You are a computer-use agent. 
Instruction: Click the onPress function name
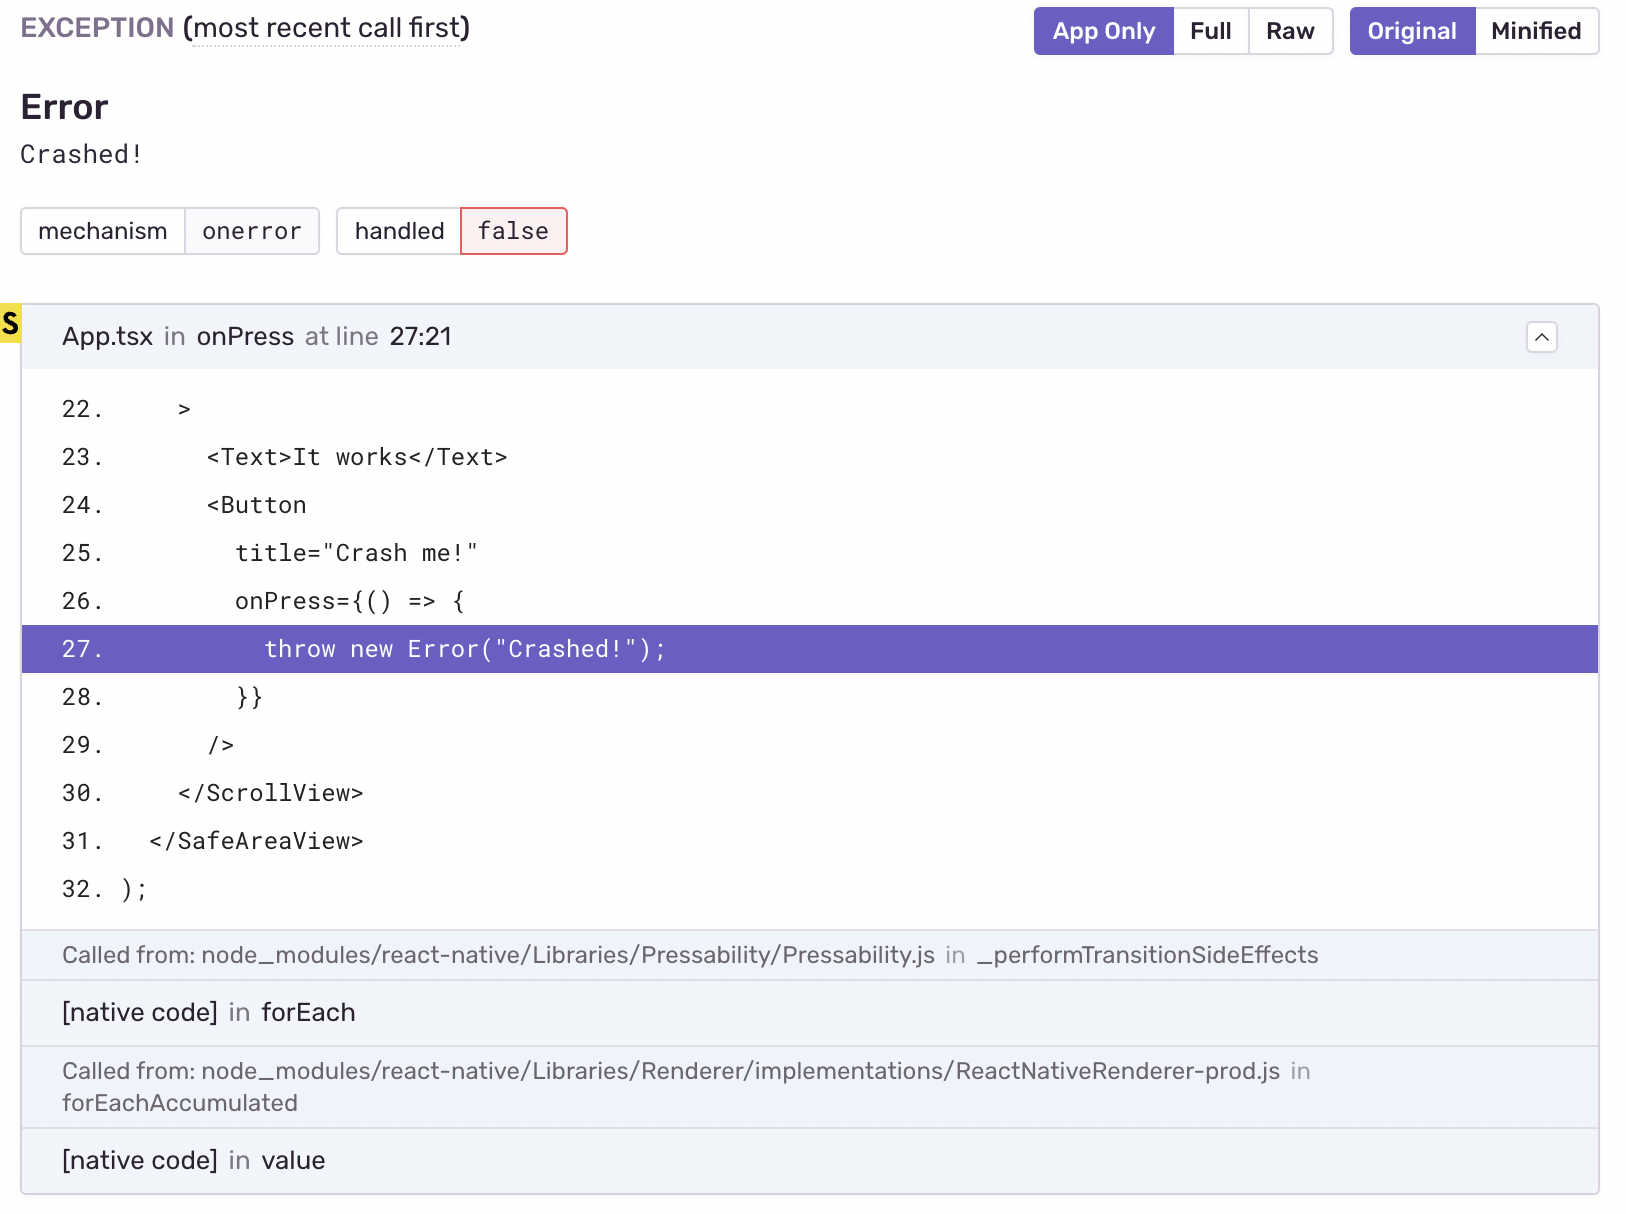pos(245,337)
